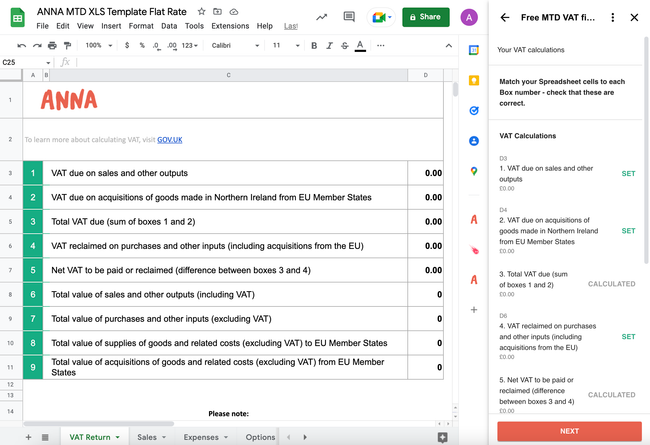This screenshot has height=445, width=650.
Task: Open the Extensions menu
Action: [x=230, y=26]
